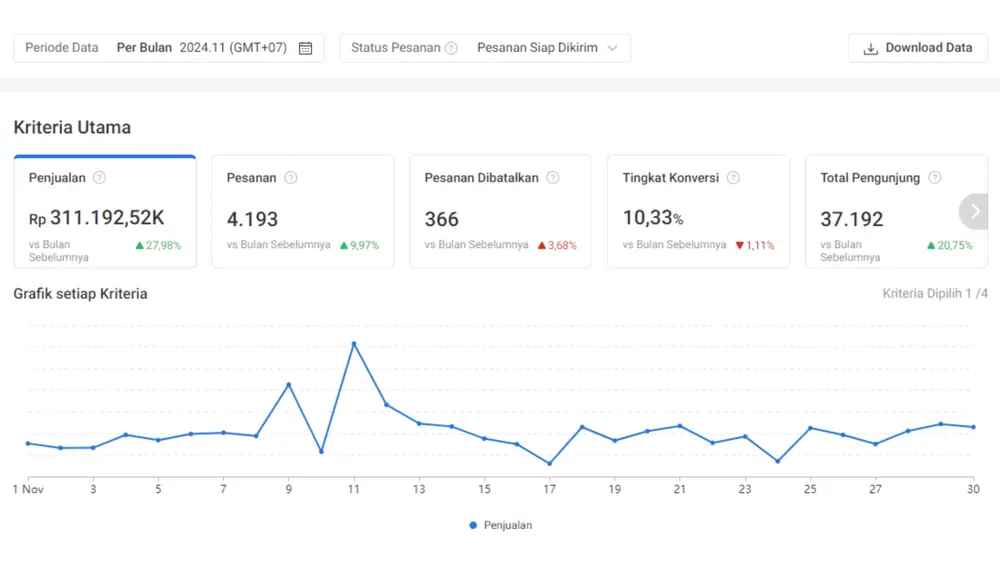Click the help icon beside Pesanan
1000x563 pixels.
tap(290, 178)
